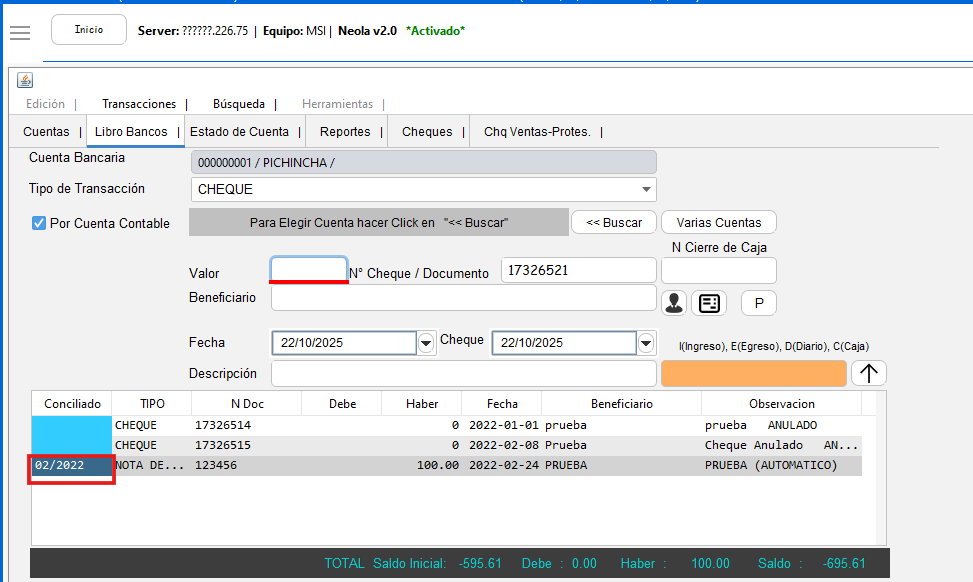Open the Fecha date picker dropdown
This screenshot has width=973, height=582.
click(x=426, y=343)
